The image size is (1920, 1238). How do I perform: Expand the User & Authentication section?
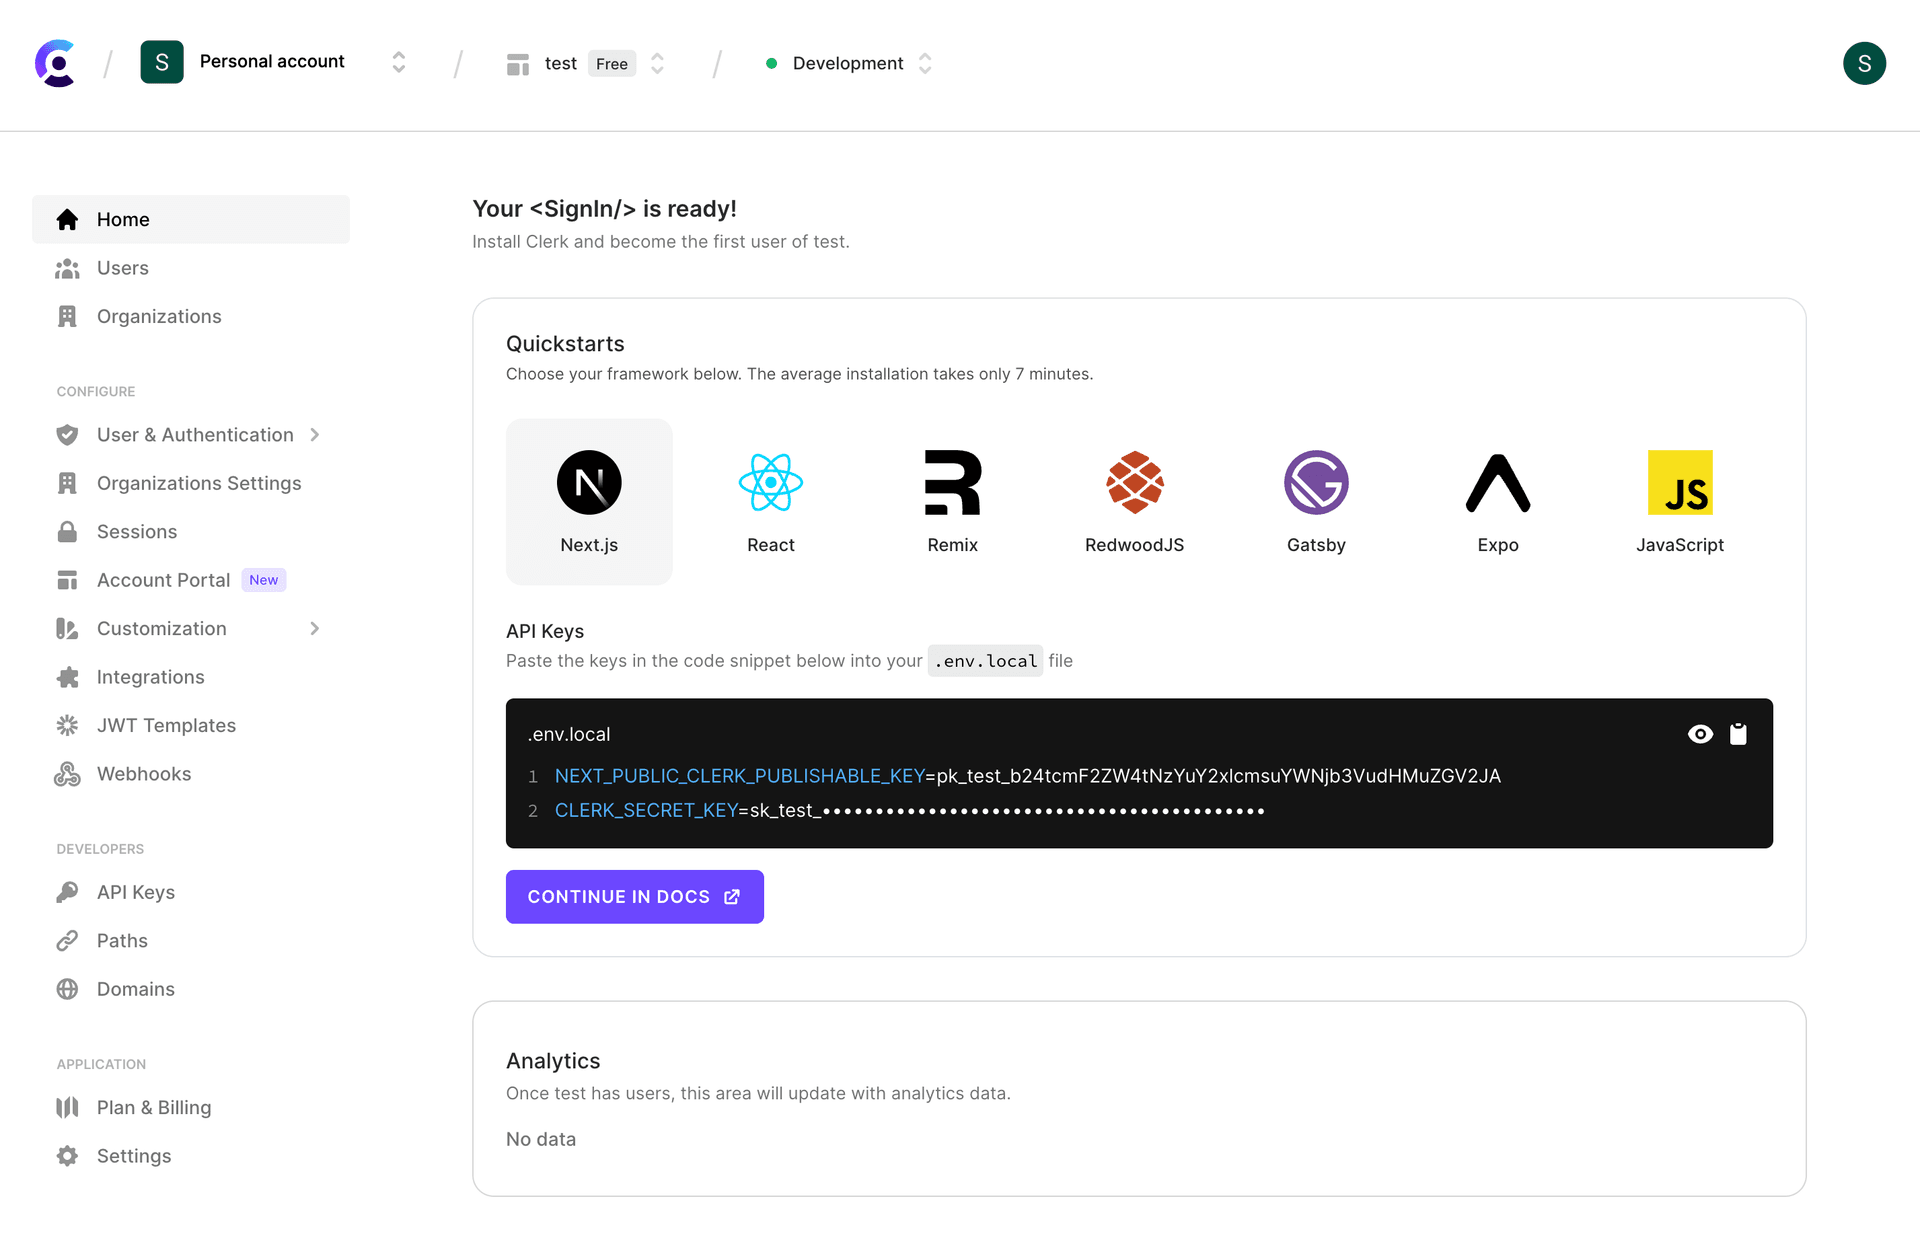194,435
